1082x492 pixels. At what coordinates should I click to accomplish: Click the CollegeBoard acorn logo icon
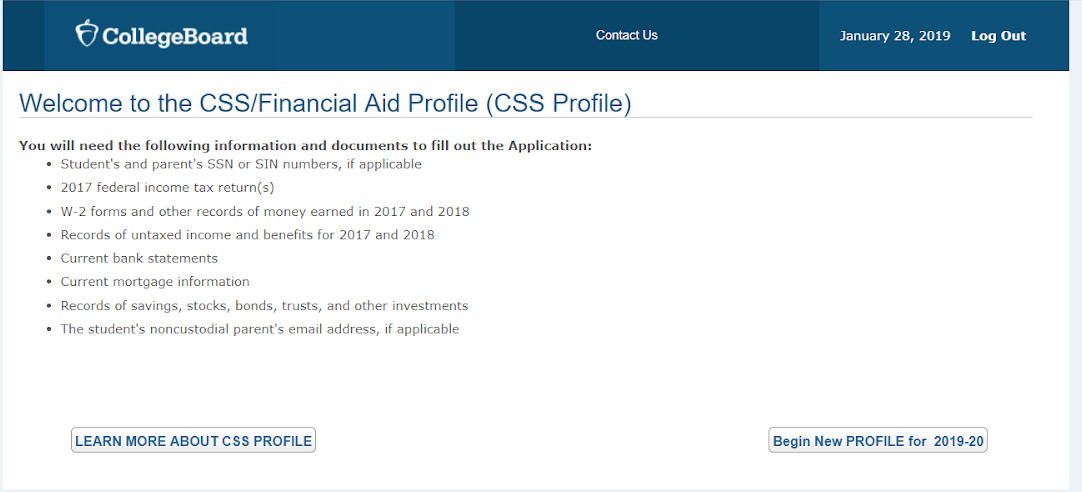click(87, 33)
